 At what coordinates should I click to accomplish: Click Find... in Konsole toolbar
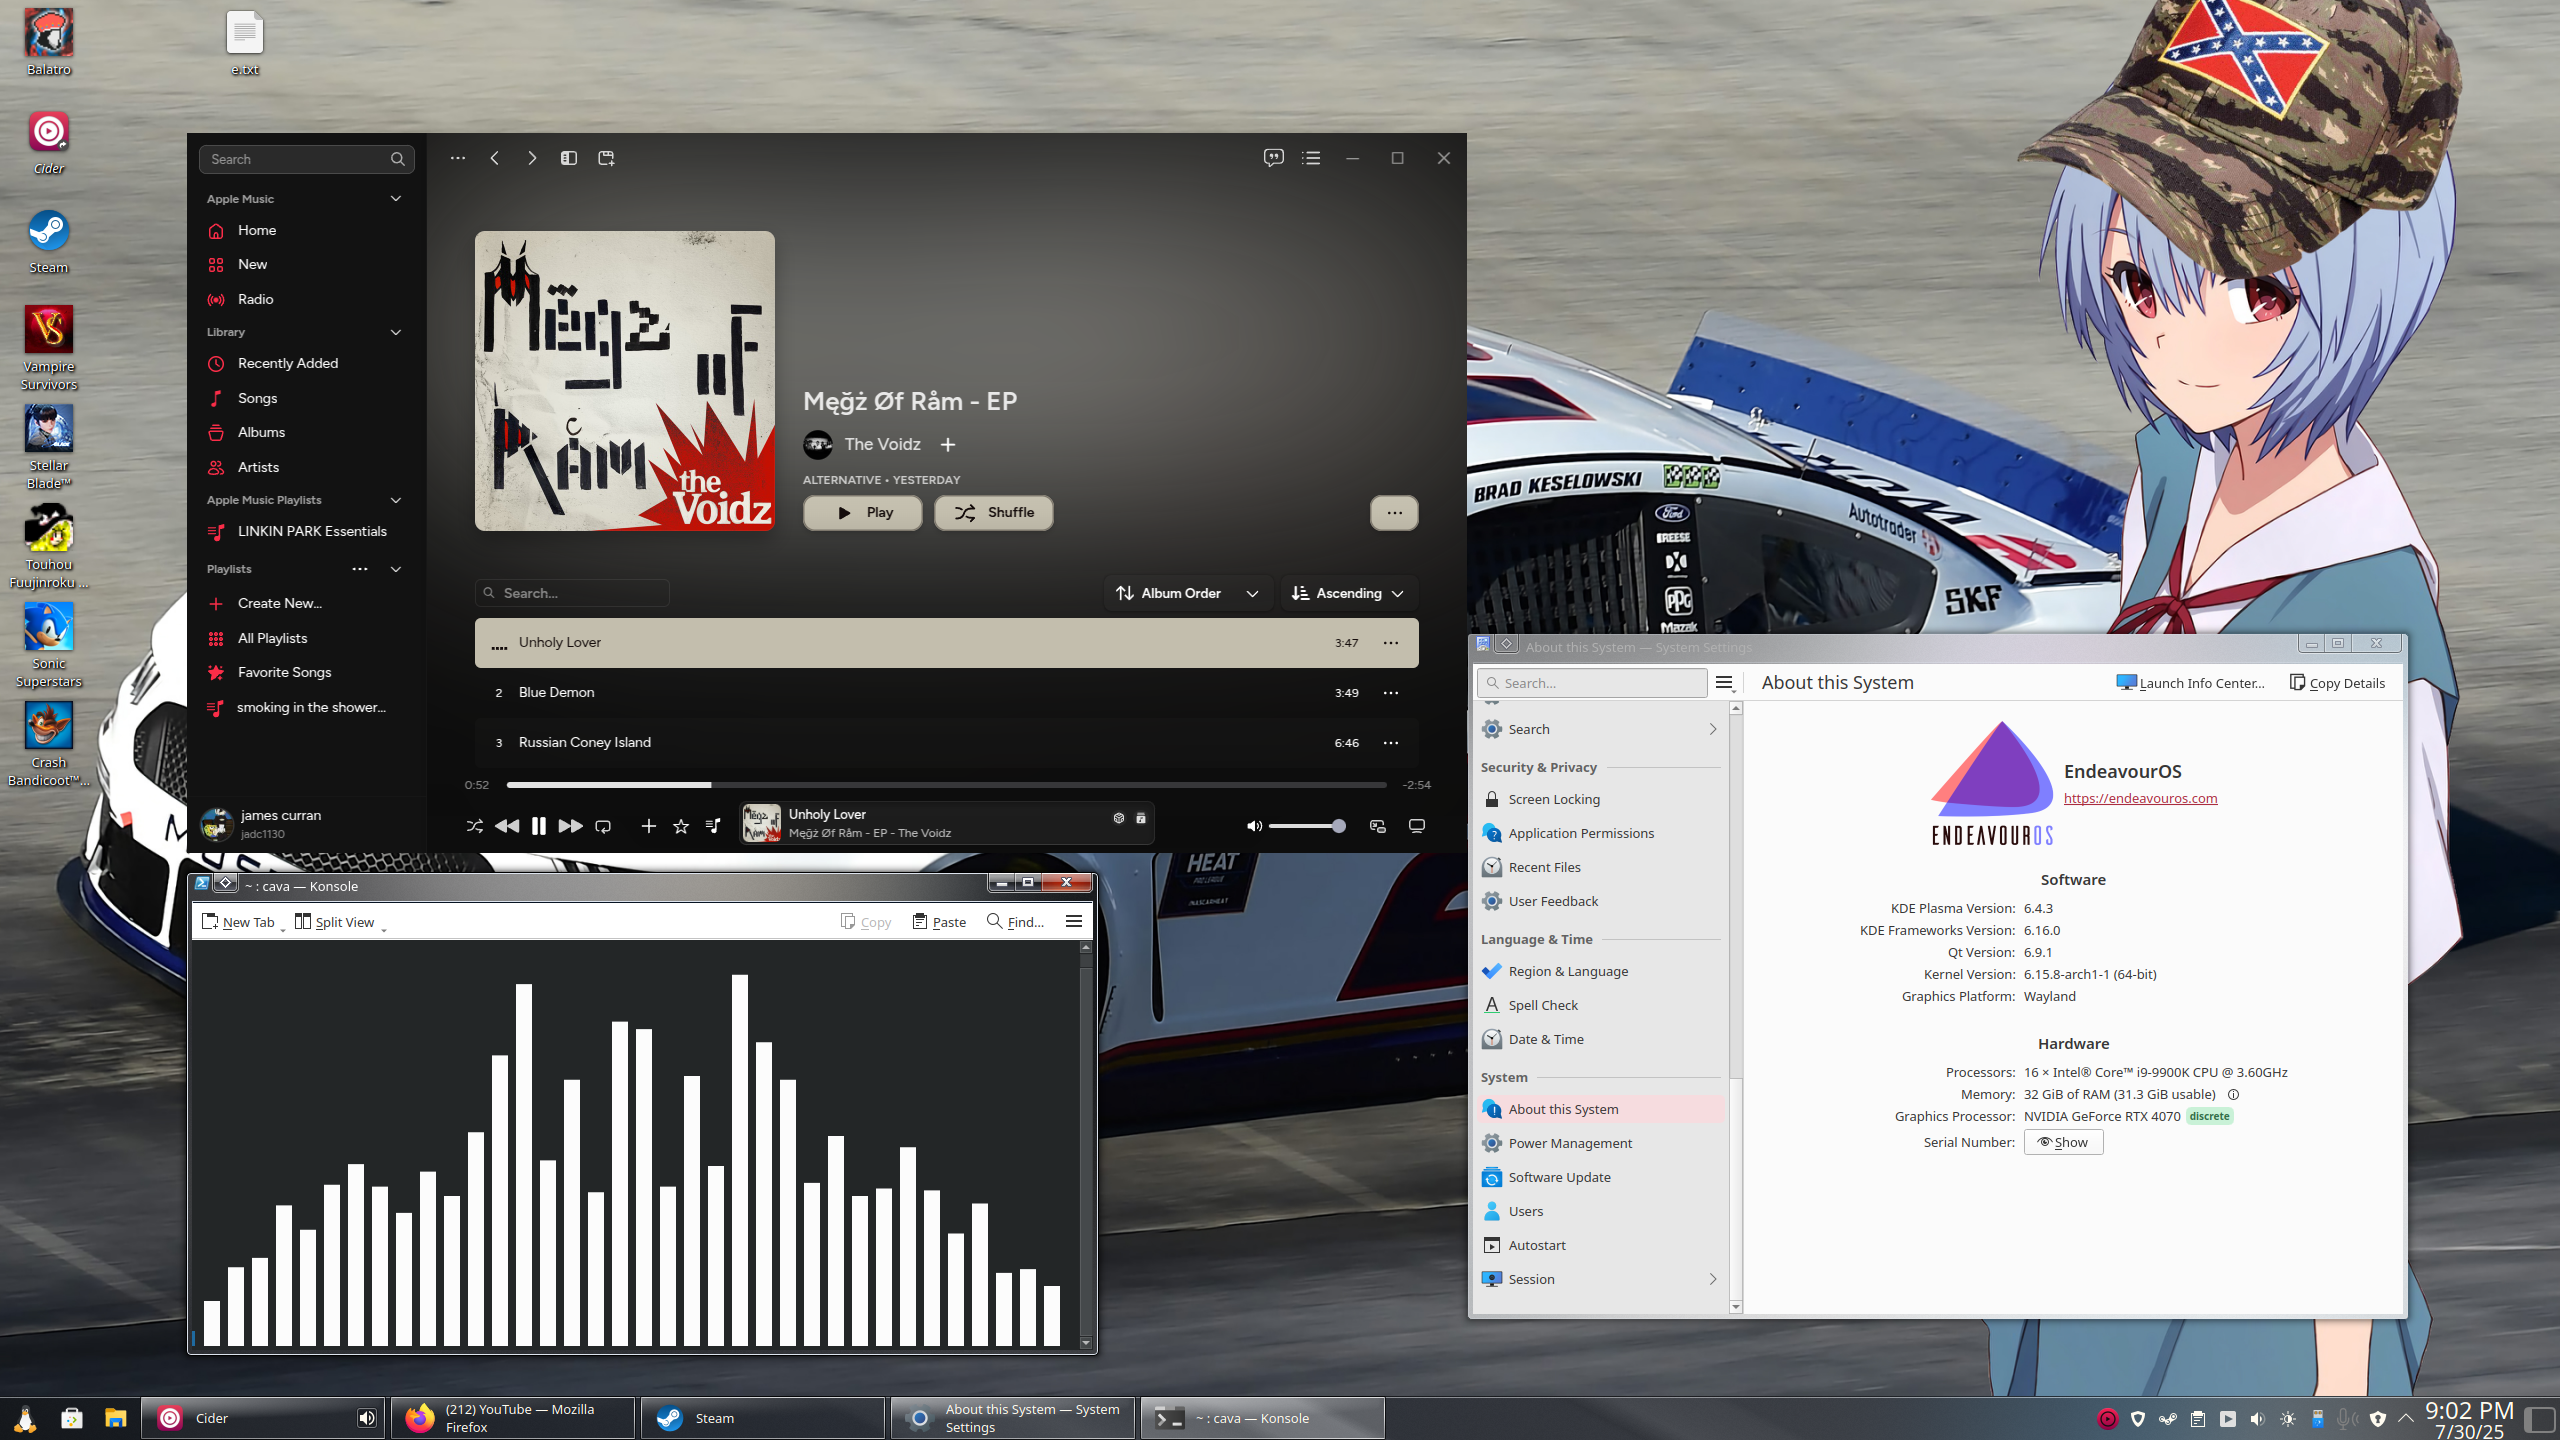click(x=1015, y=922)
